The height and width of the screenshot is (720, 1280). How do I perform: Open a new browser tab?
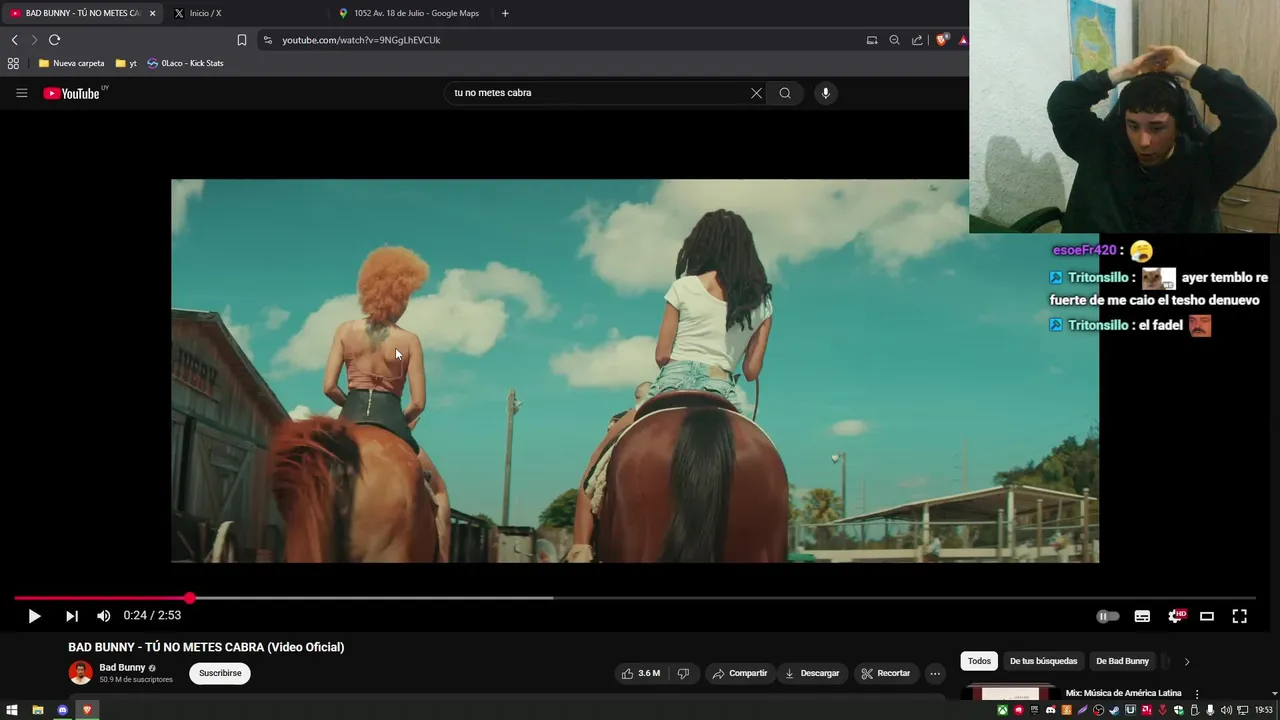(x=505, y=13)
